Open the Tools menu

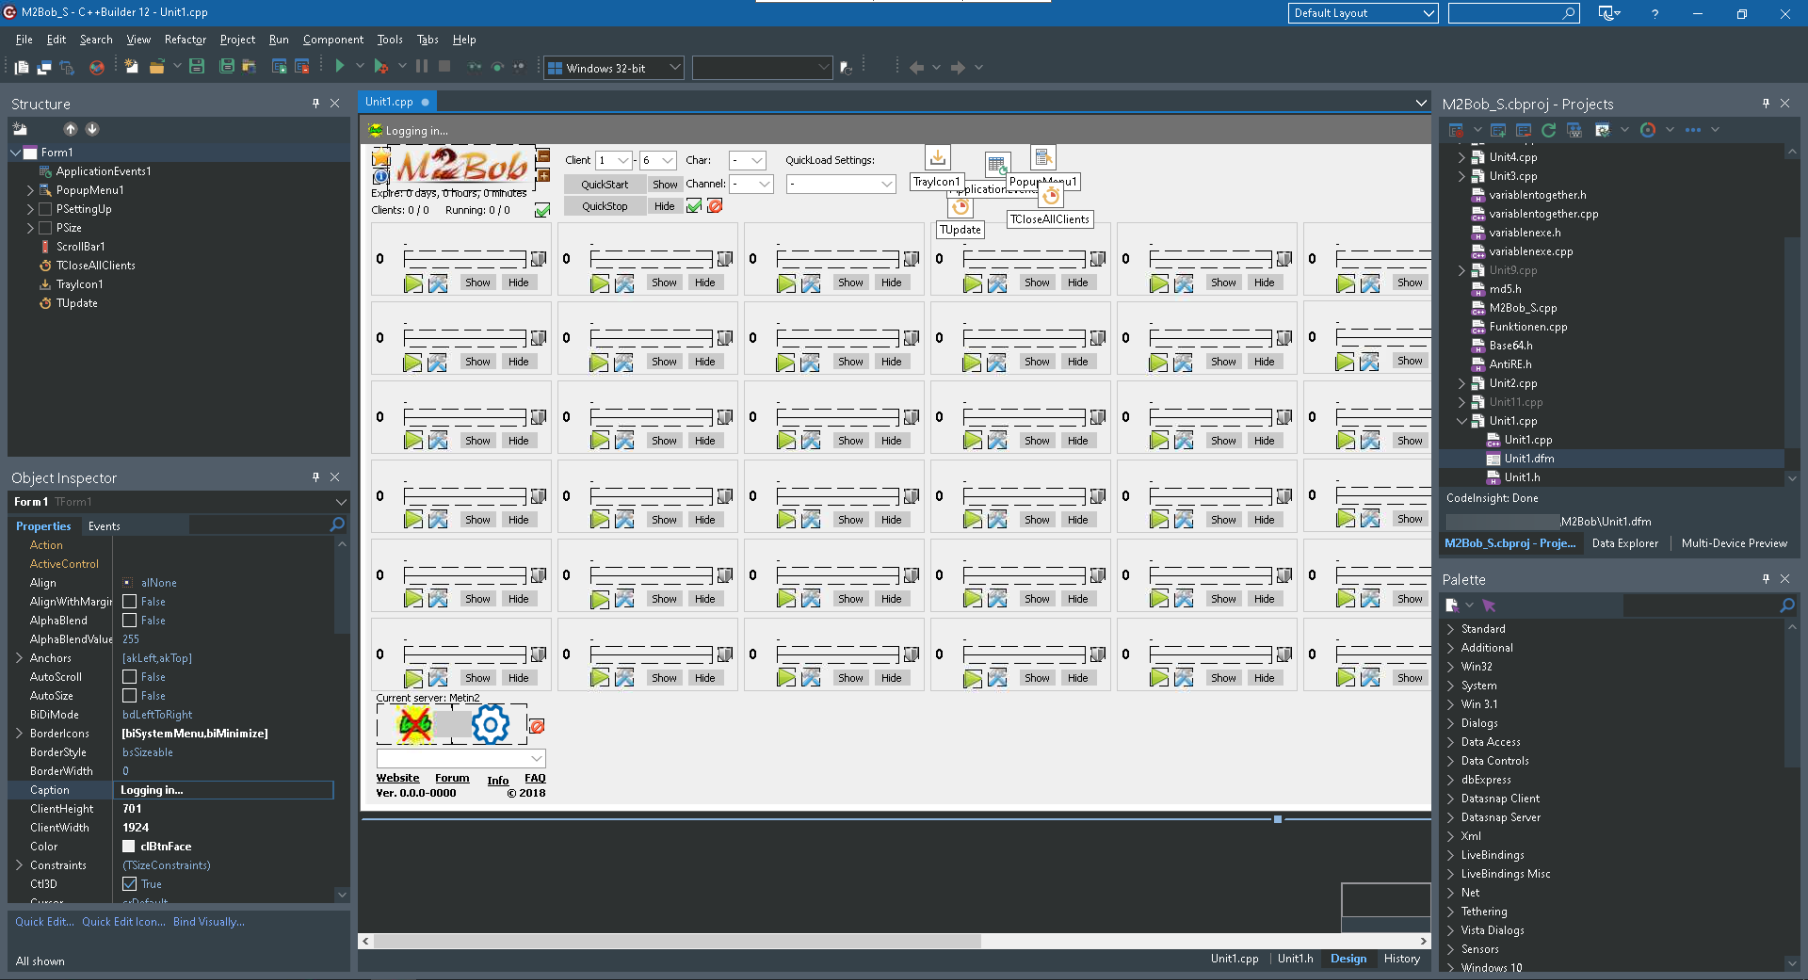(390, 39)
